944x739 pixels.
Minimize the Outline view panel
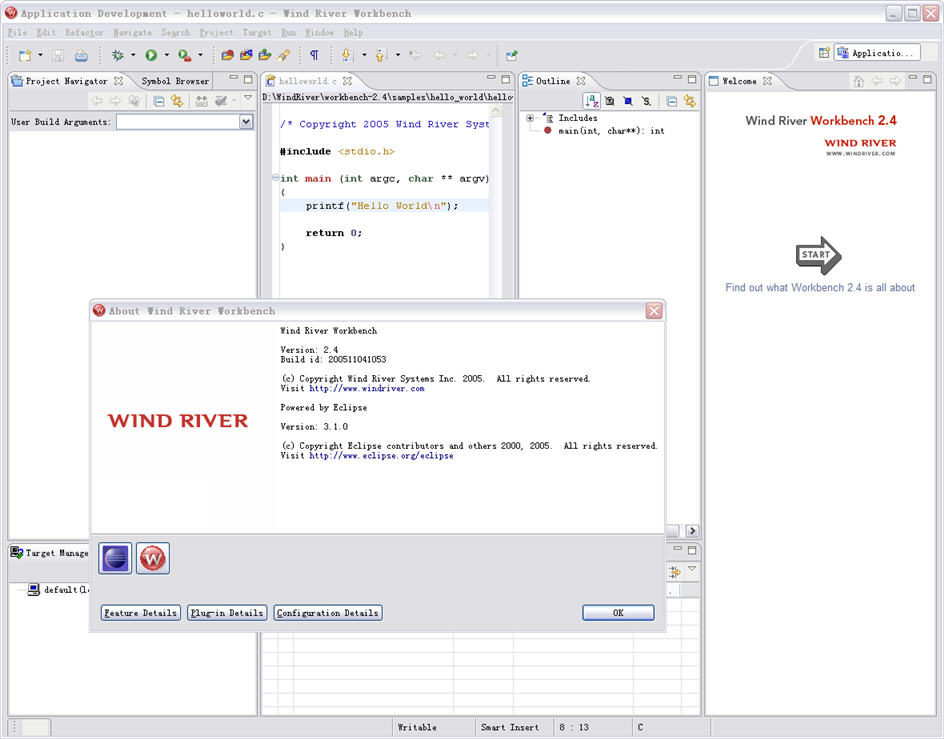click(x=677, y=78)
